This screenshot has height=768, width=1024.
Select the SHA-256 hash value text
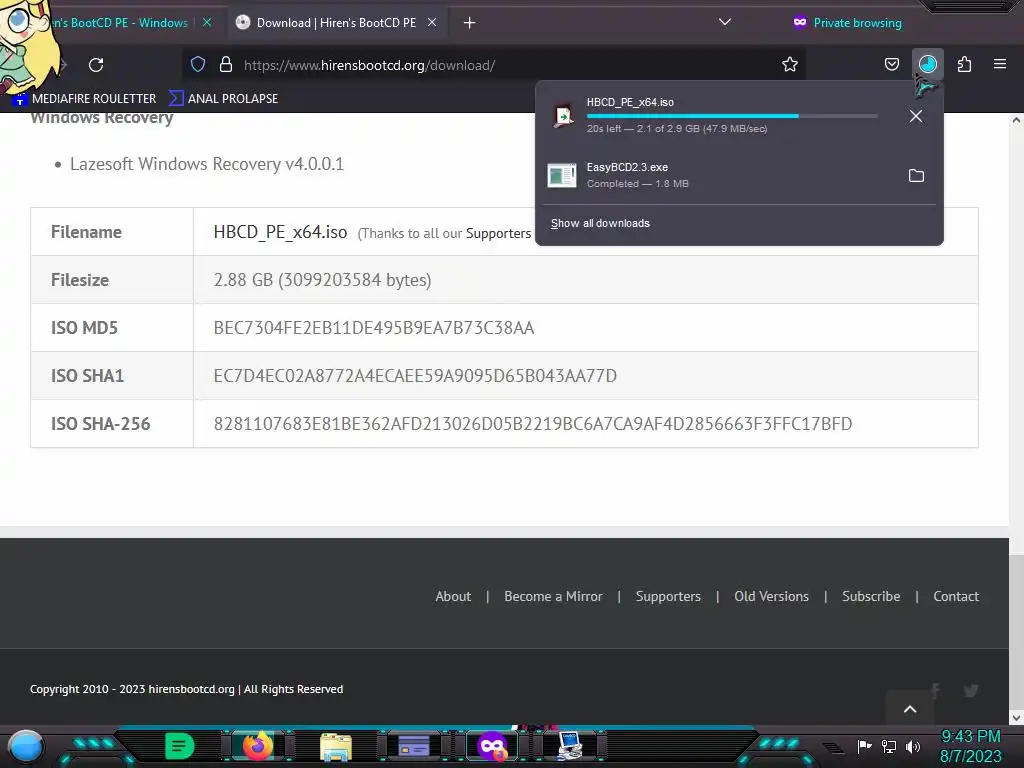coord(532,424)
